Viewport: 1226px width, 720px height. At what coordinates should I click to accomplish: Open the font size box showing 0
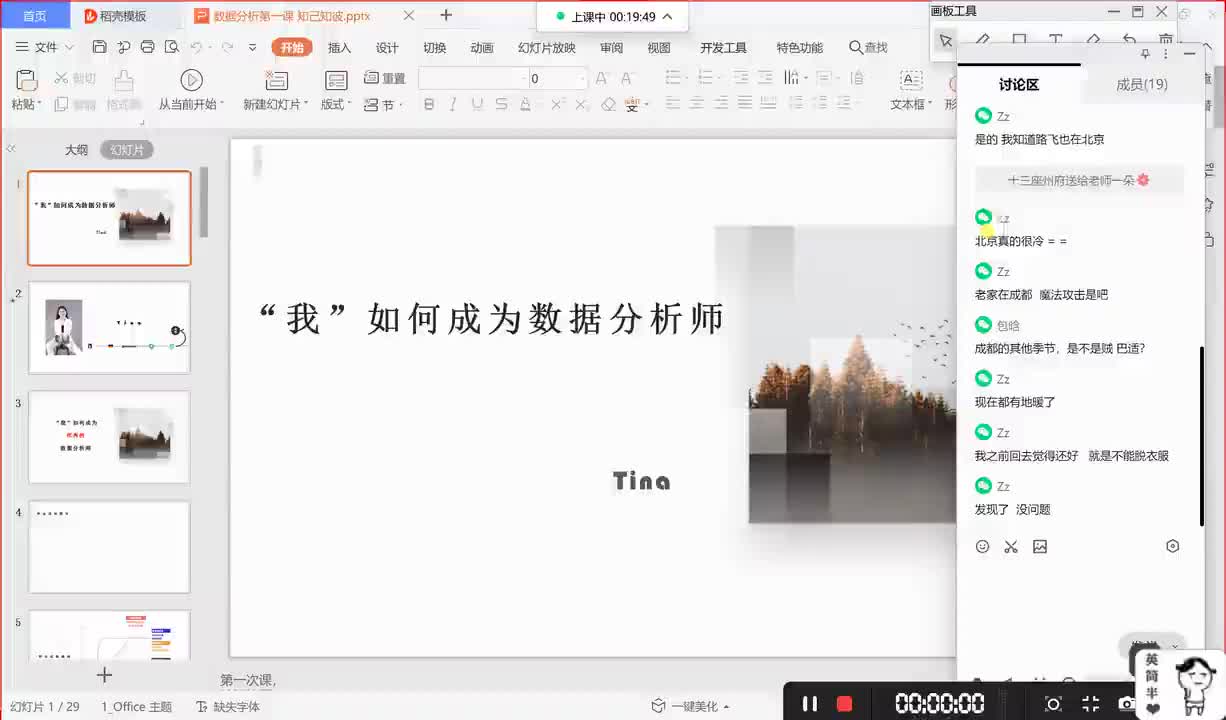click(557, 78)
